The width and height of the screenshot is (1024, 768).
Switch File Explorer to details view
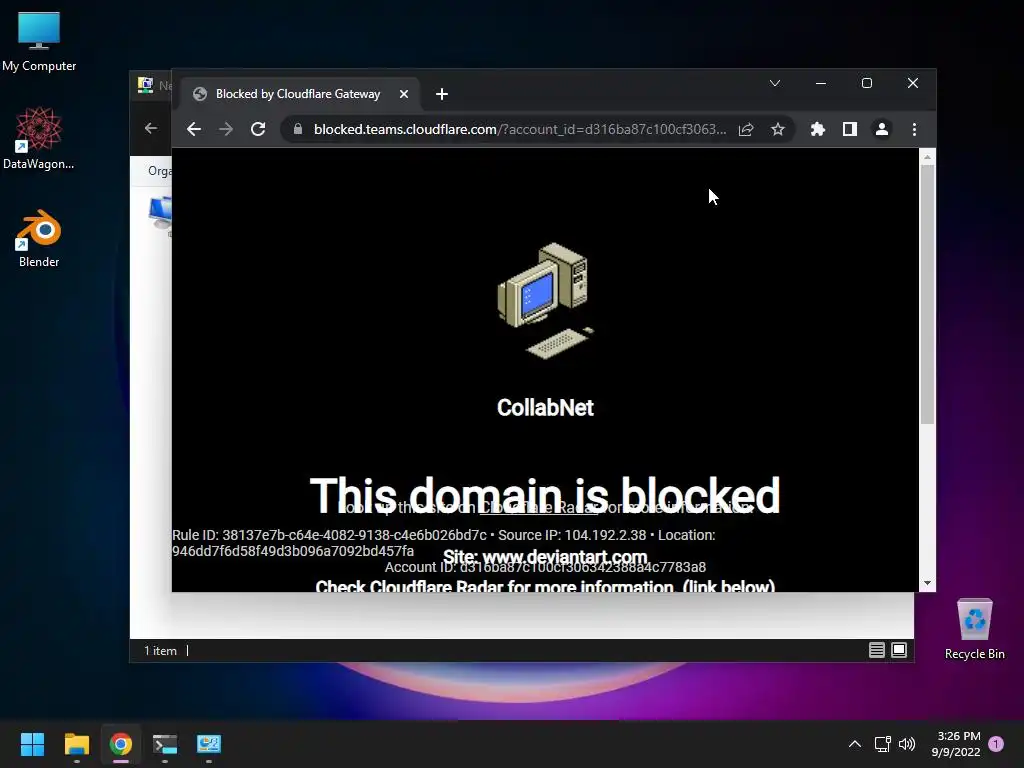(x=876, y=650)
